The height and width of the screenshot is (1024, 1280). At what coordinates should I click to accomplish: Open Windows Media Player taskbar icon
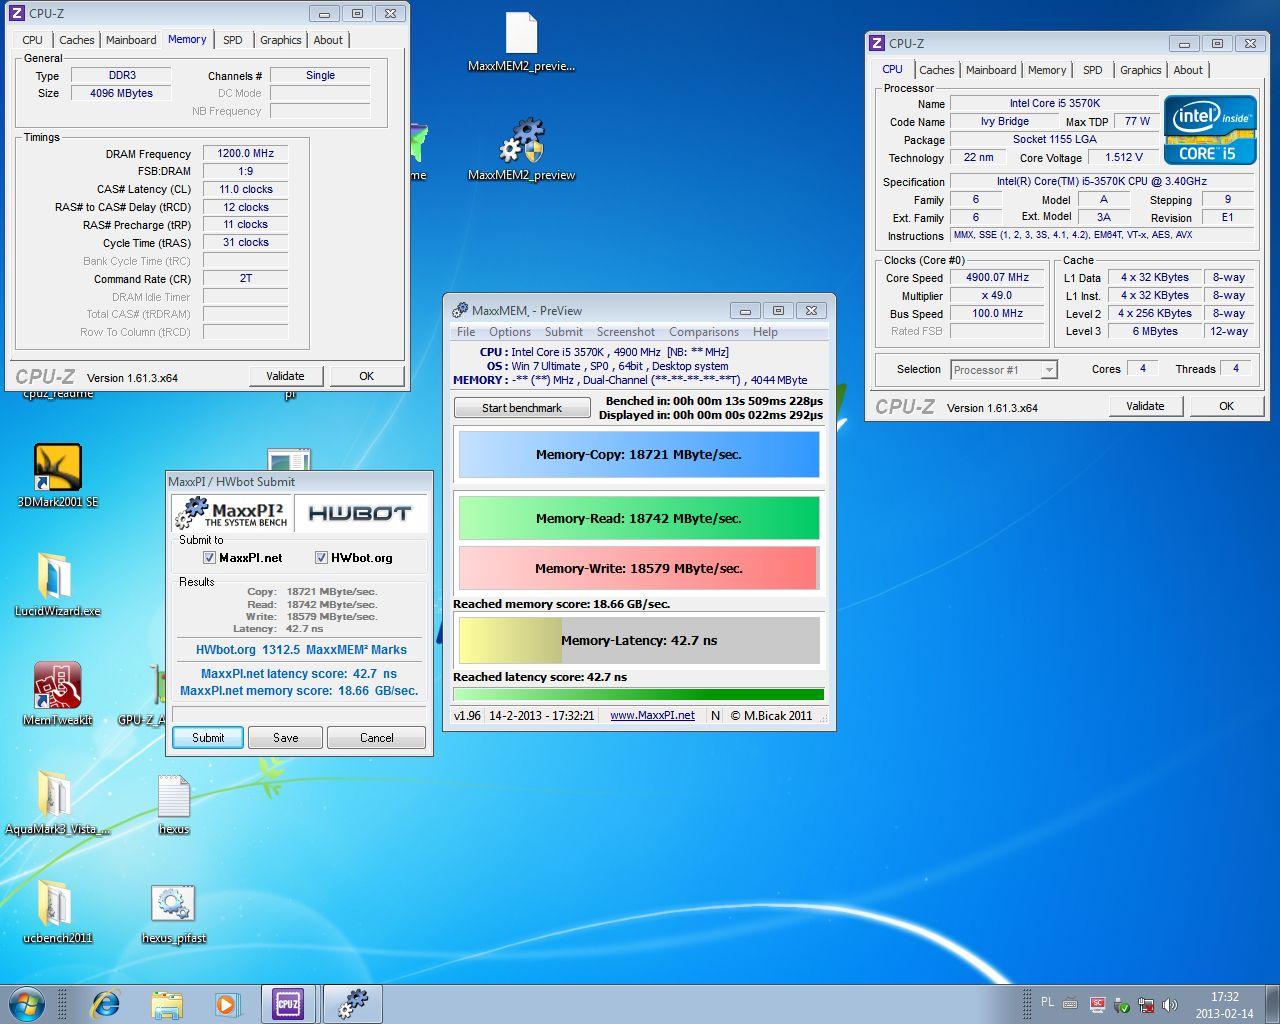point(227,1004)
